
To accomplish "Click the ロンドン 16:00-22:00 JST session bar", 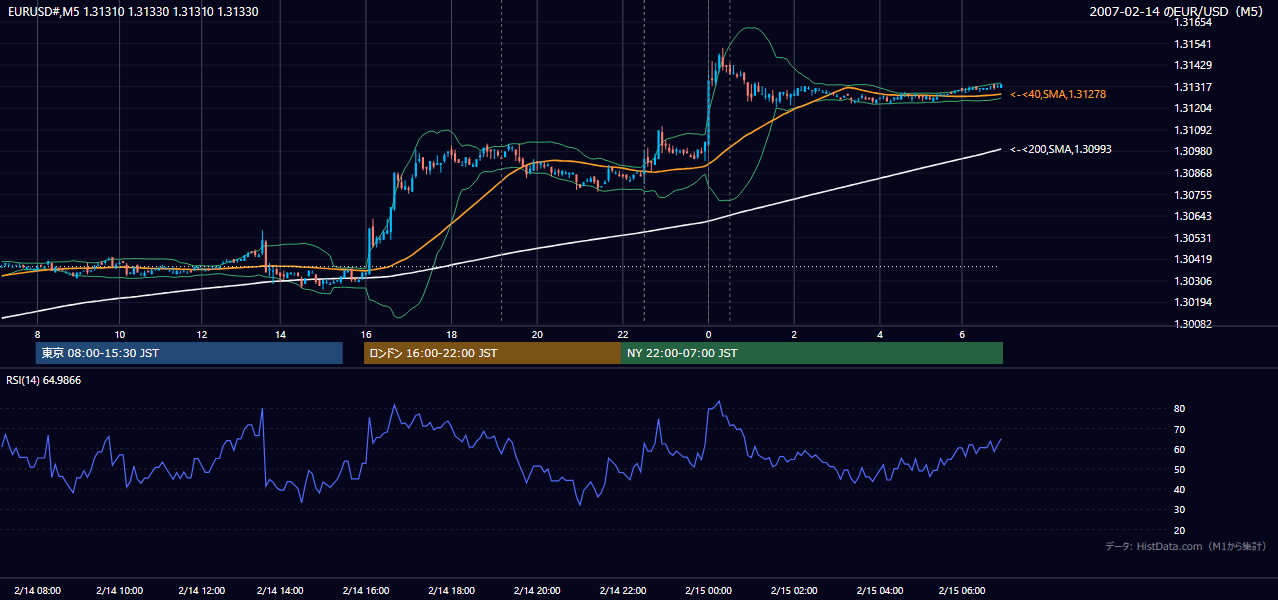I will coord(493,353).
